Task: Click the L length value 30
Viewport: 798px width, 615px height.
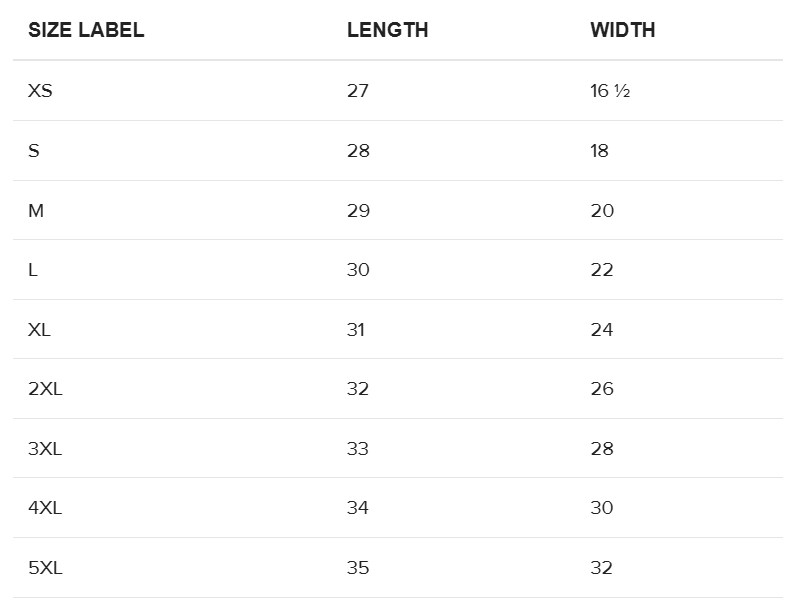Action: [x=358, y=270]
